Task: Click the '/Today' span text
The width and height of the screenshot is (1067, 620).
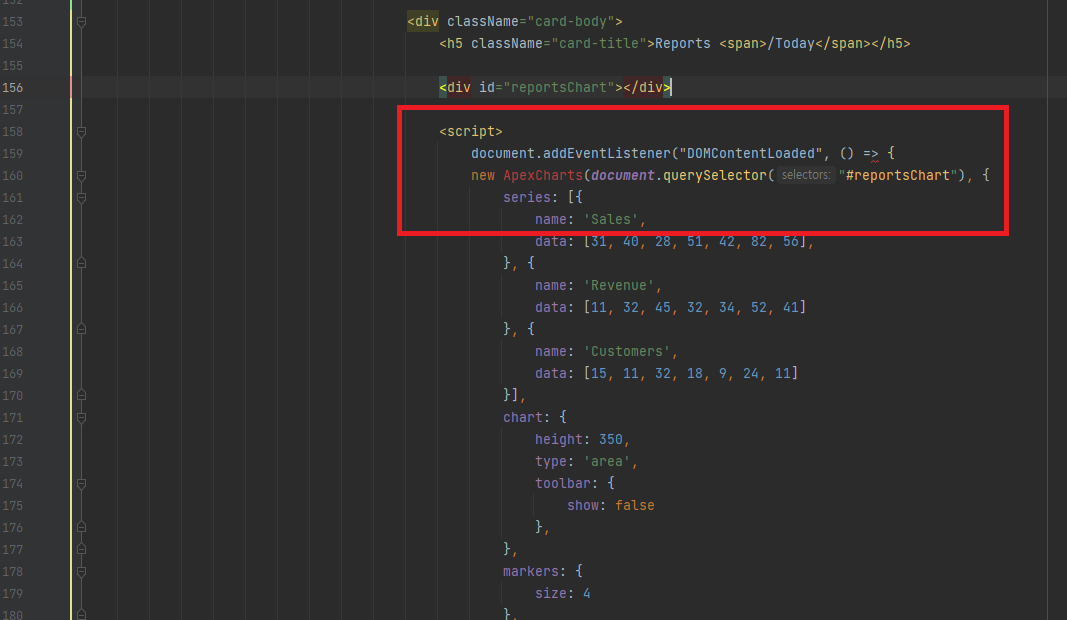Action: point(791,44)
